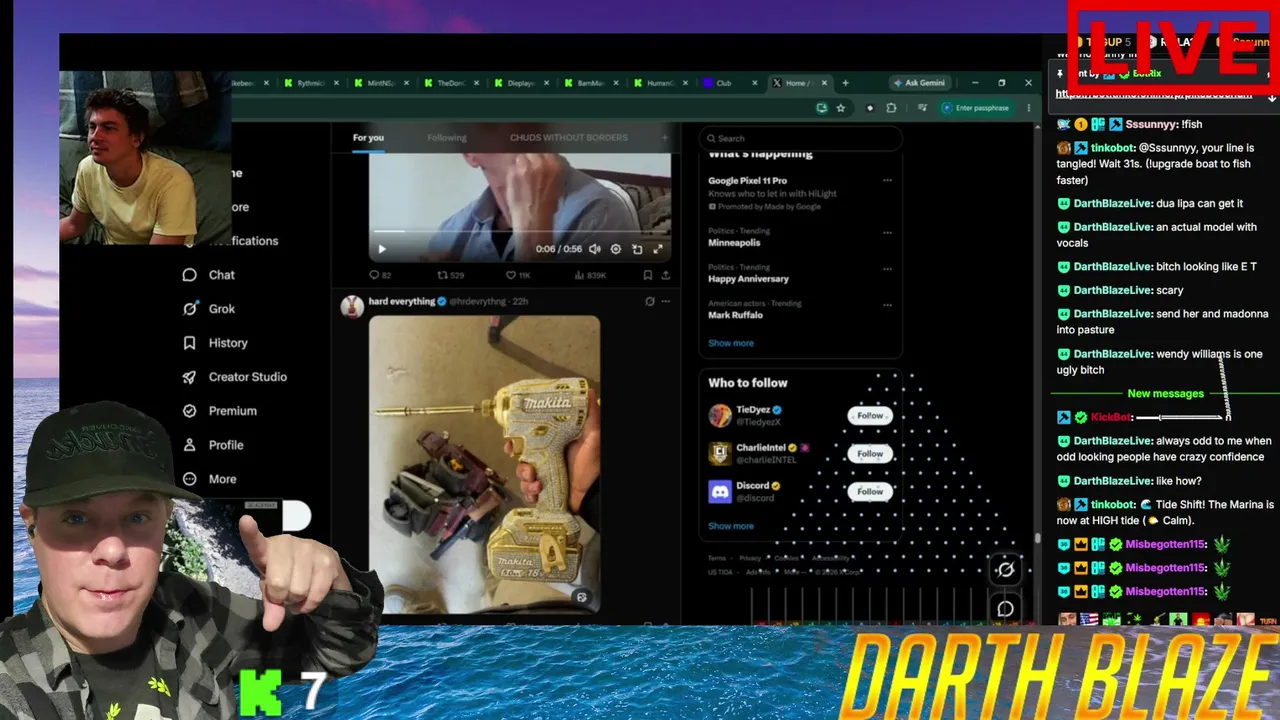Switch to the Rythmic browser tab
Screen dimensions: 1280x720
click(311, 83)
